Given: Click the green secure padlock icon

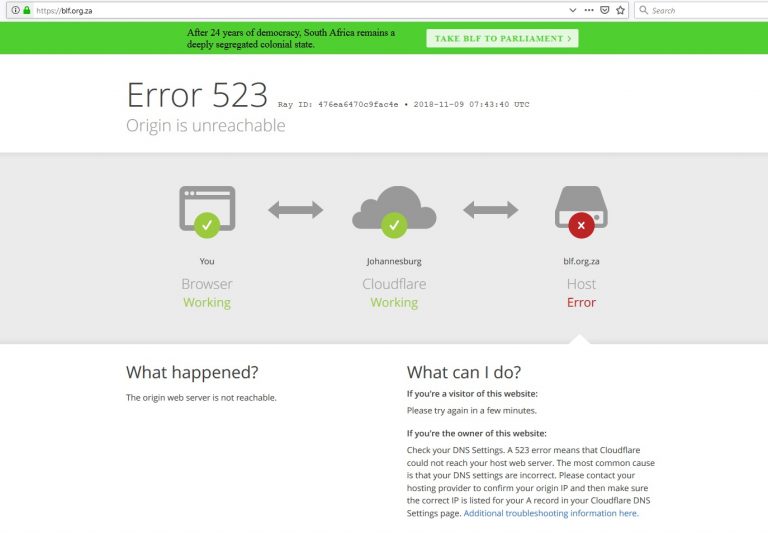Looking at the screenshot, I should click(27, 10).
